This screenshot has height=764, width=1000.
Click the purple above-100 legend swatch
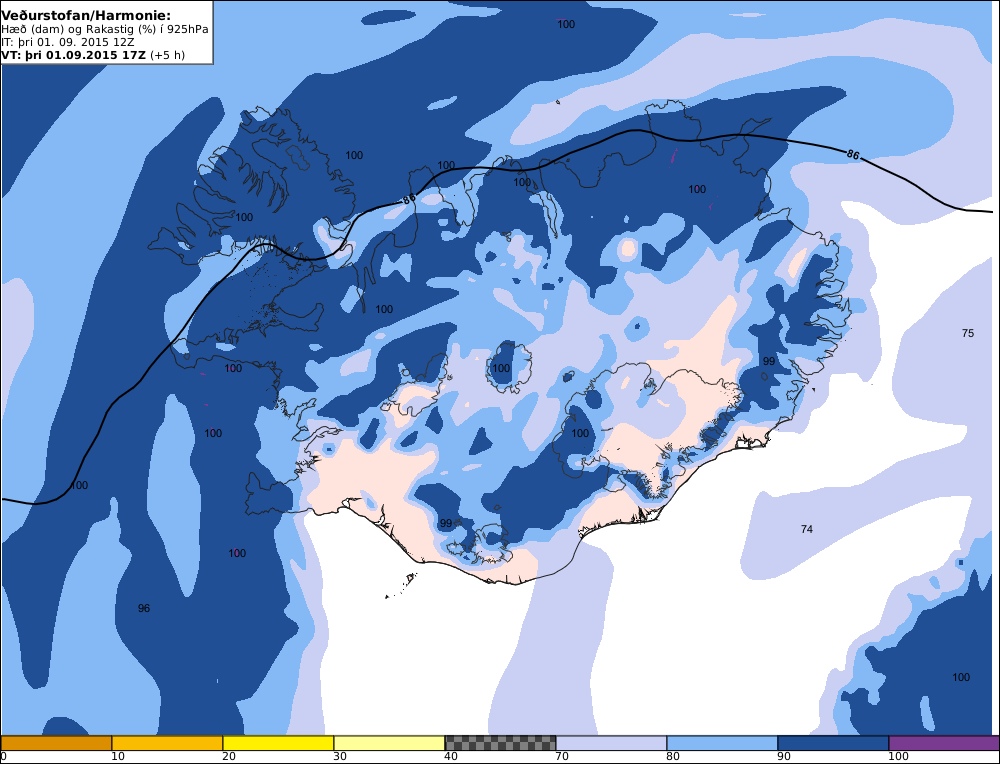(x=944, y=743)
